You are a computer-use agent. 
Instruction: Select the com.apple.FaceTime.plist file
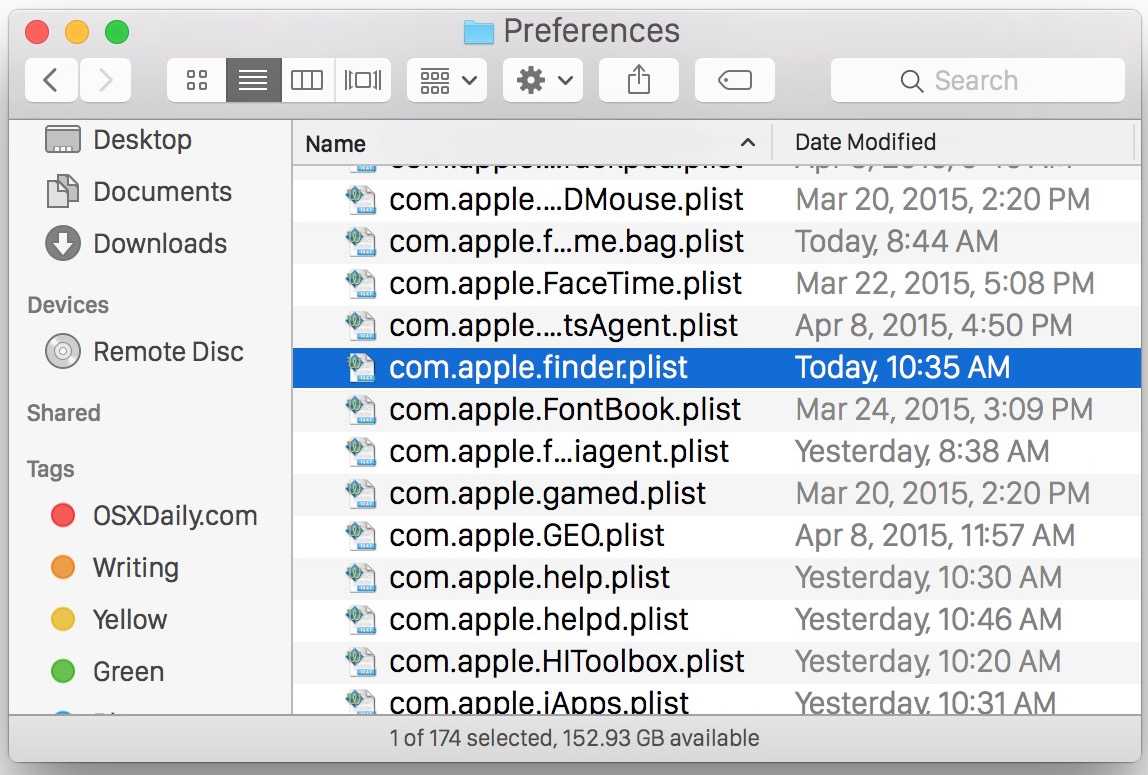pyautogui.click(x=565, y=283)
